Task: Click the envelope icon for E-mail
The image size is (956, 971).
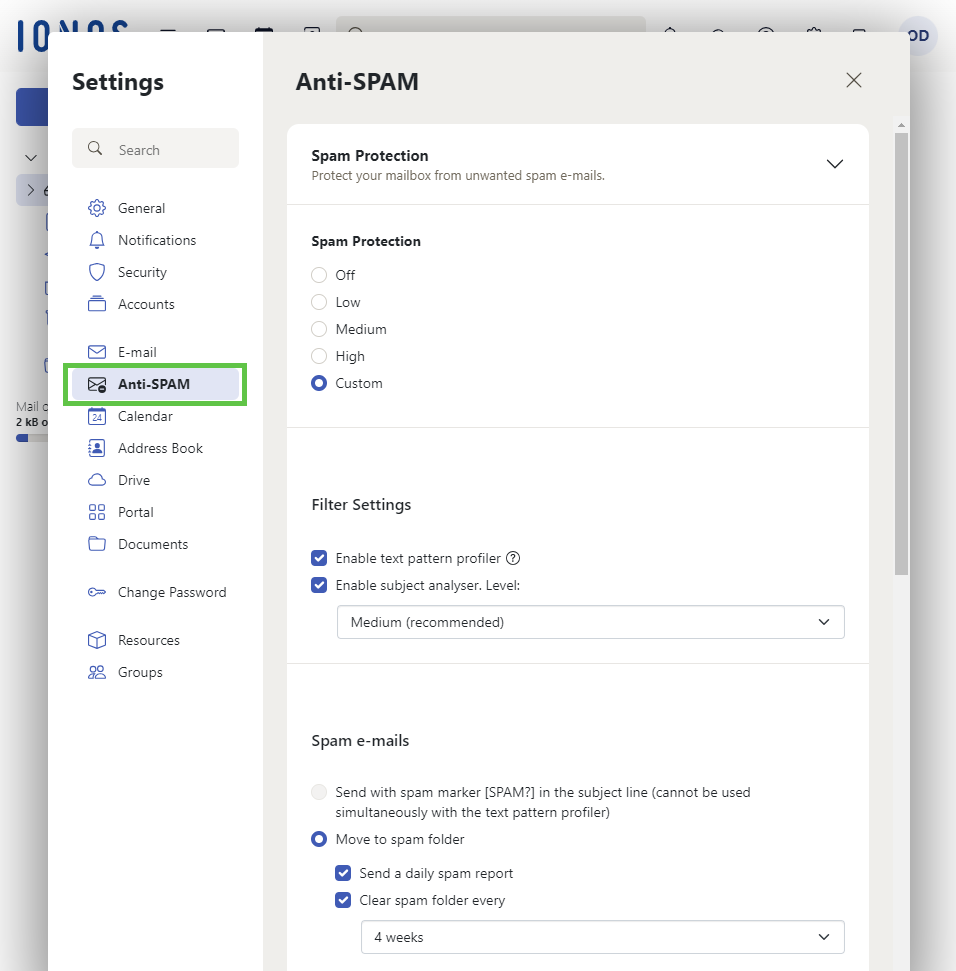Action: 97,352
